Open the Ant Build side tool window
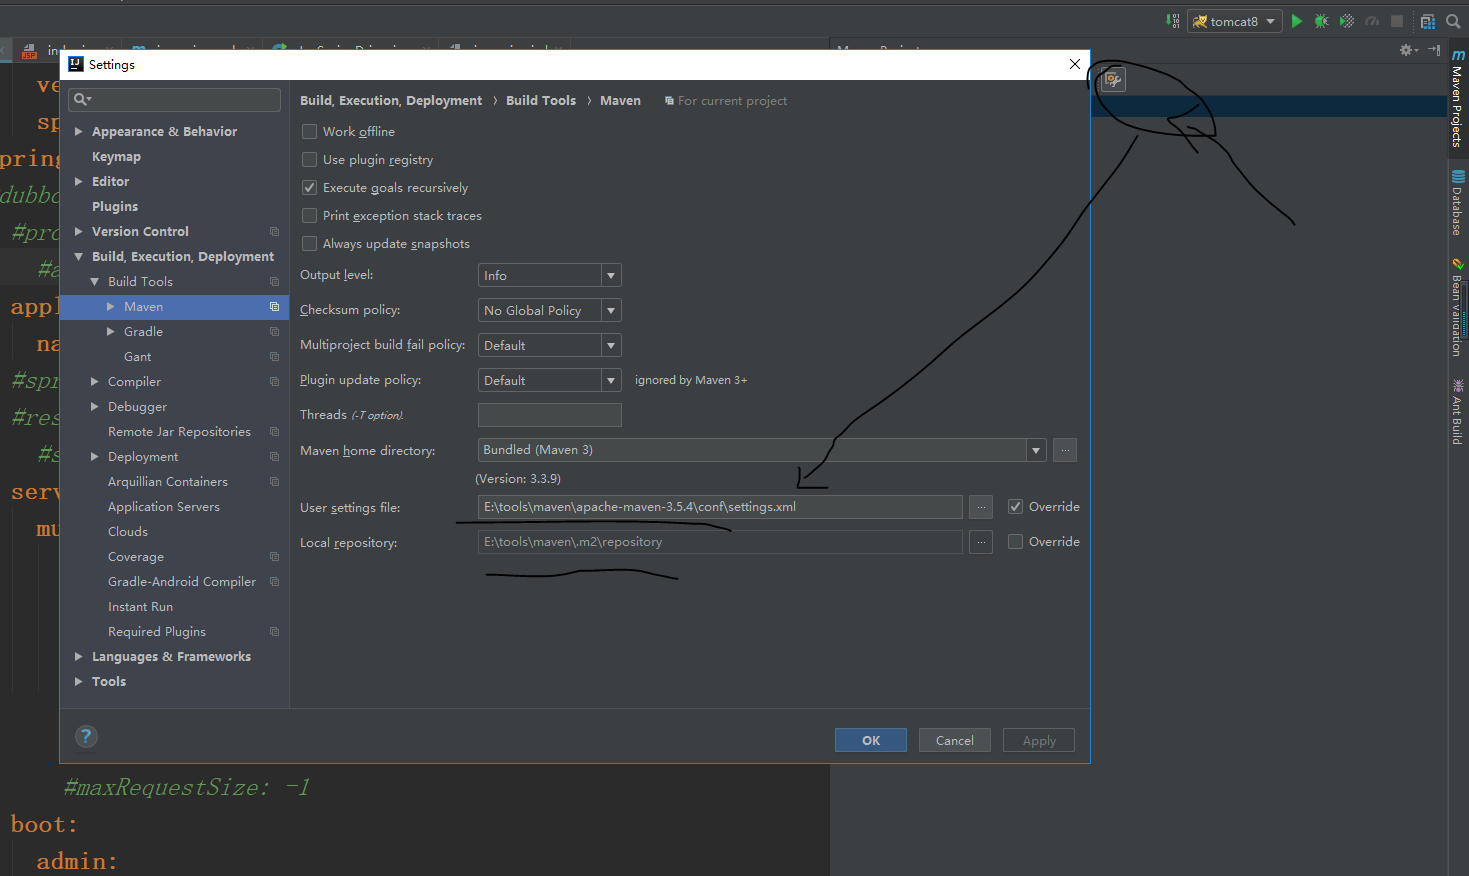The height and width of the screenshot is (876, 1469). tap(1458, 411)
